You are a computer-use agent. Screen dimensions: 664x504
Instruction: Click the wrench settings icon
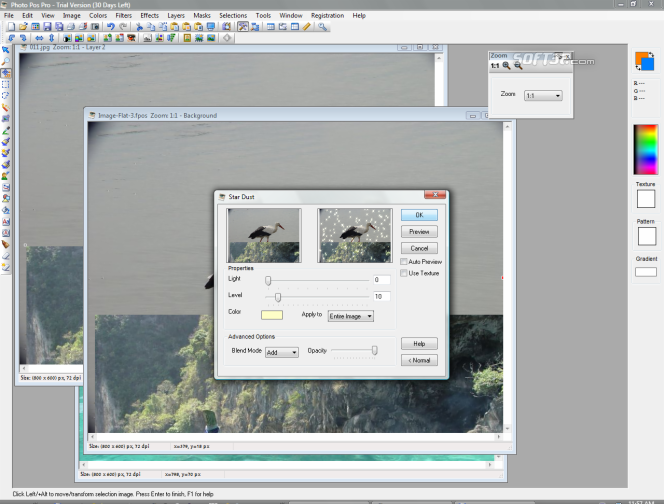click(323, 27)
